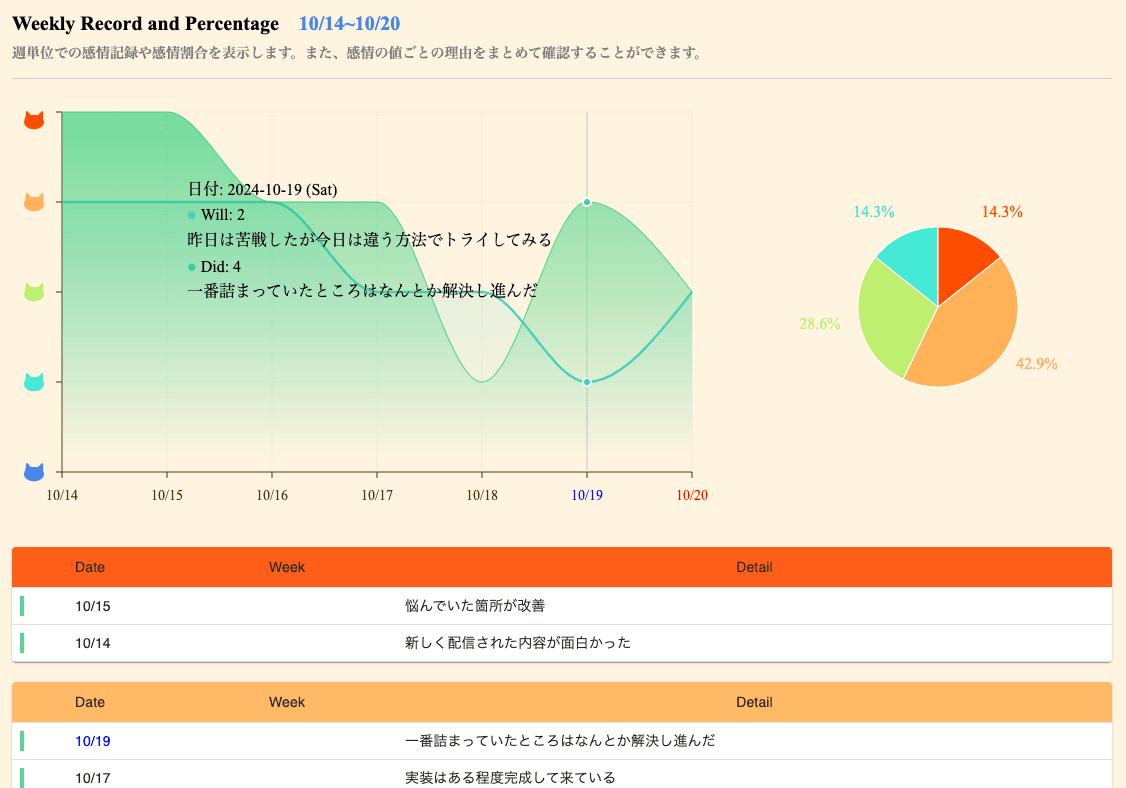Click the 10/16 axis date label
The height and width of the screenshot is (788, 1126).
[x=272, y=495]
